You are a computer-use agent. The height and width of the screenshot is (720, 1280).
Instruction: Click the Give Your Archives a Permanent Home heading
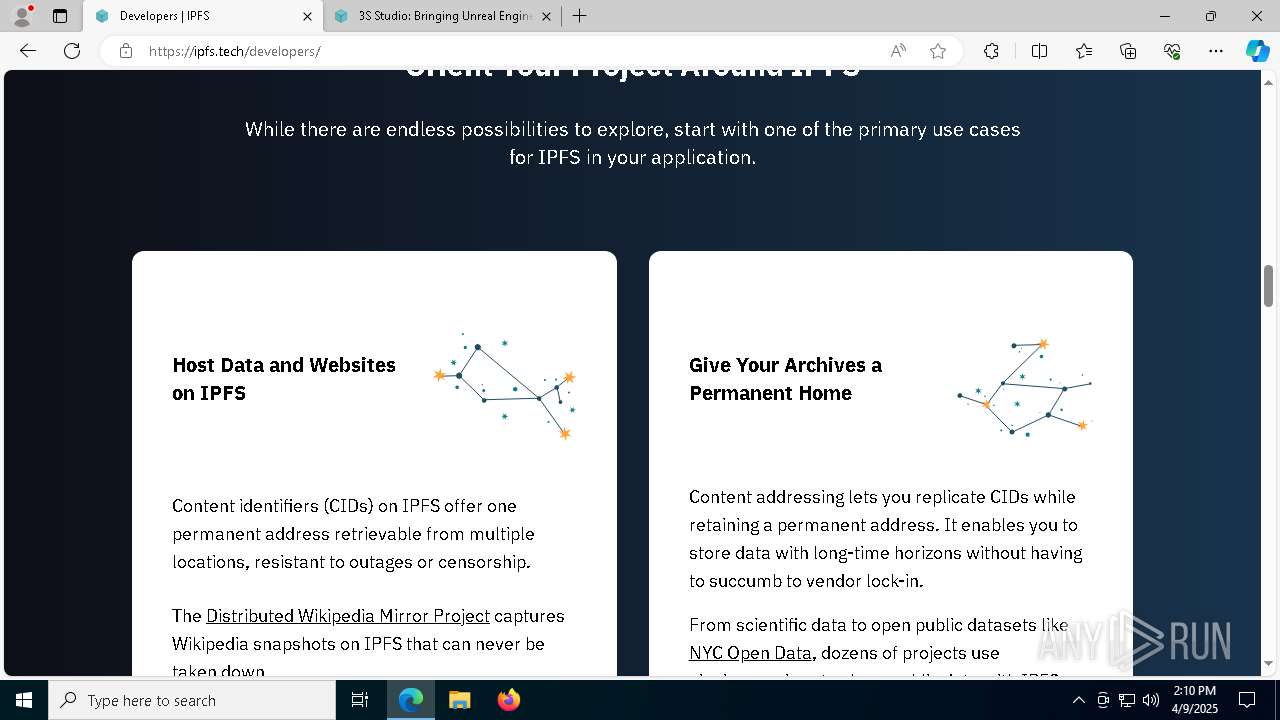point(785,379)
